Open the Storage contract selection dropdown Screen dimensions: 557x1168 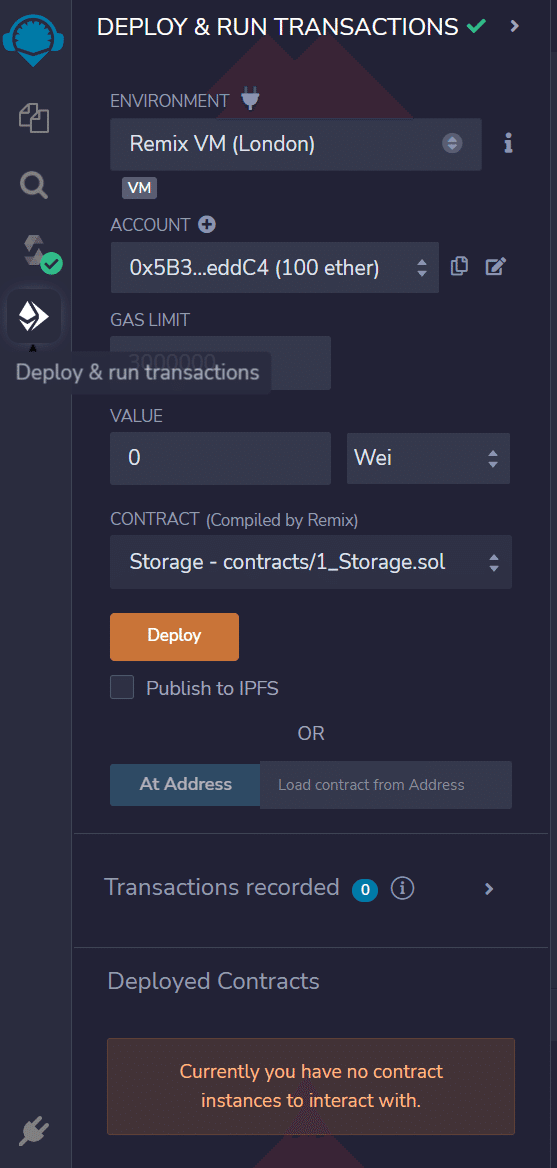311,562
